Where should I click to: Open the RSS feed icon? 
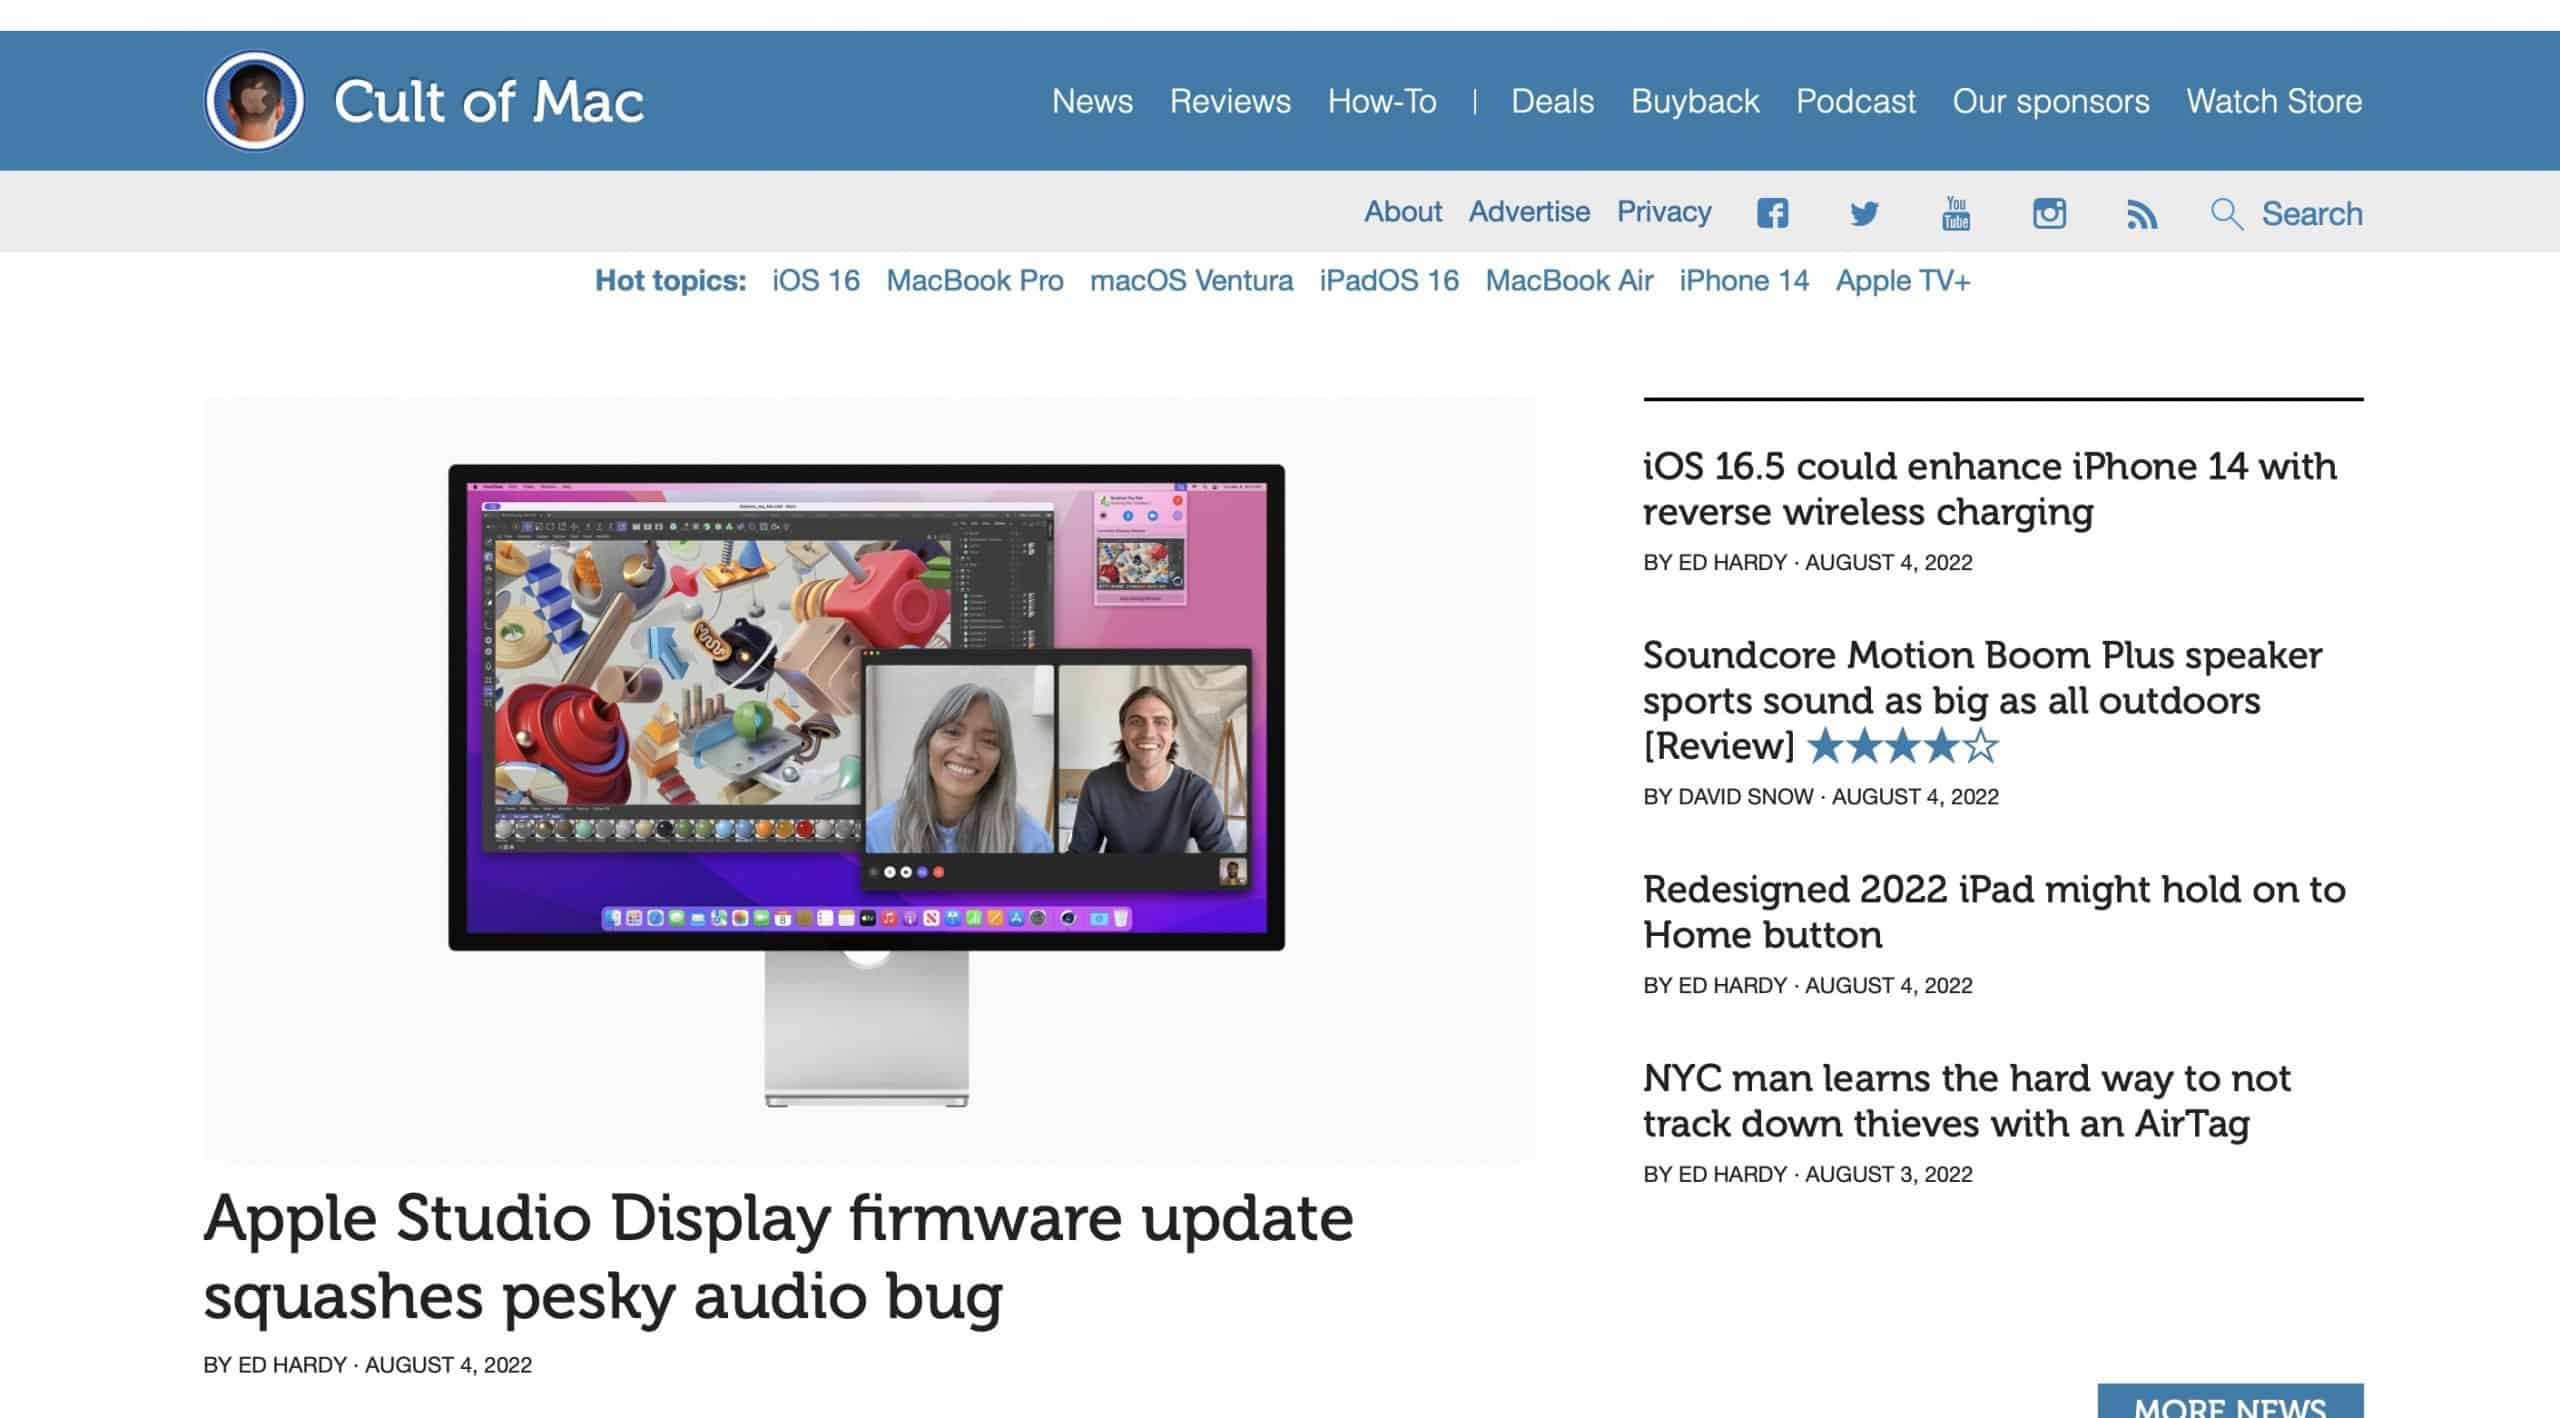click(2141, 214)
